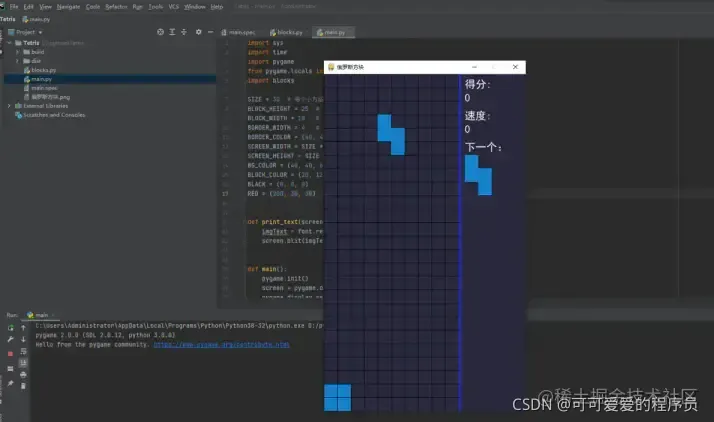
Task: Open the Navigate menu
Action: coord(68,7)
